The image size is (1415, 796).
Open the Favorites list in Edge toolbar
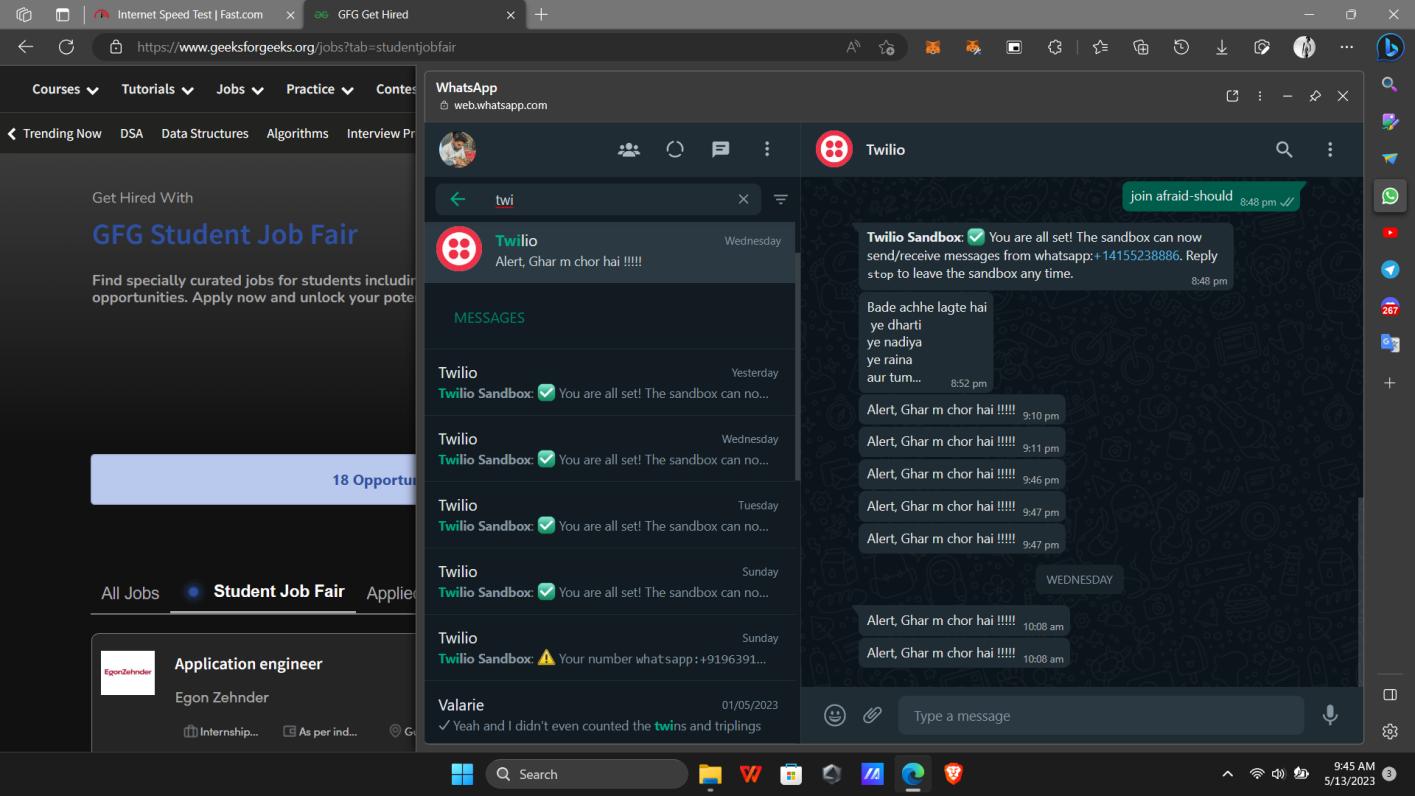(x=1100, y=47)
